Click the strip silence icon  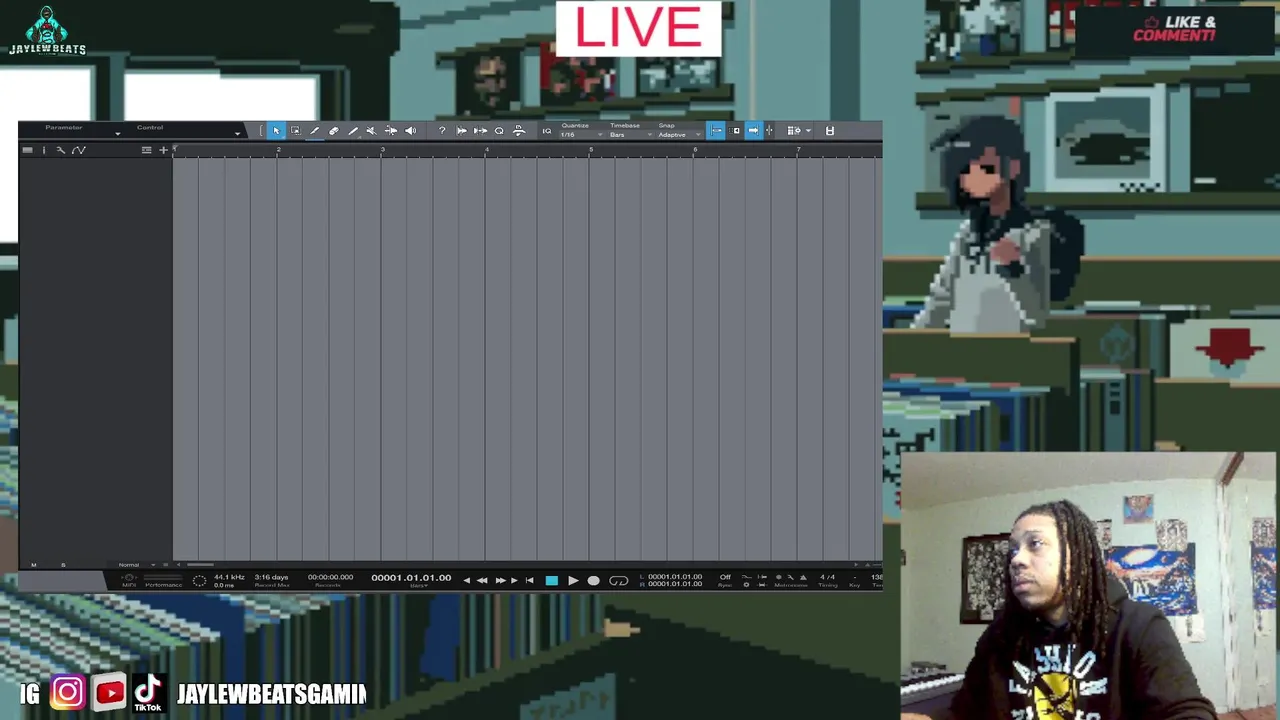point(518,131)
